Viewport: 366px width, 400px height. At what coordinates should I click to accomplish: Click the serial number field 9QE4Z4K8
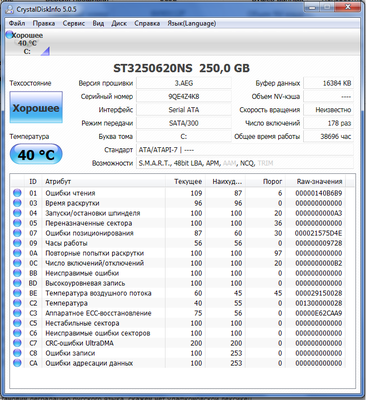pyautogui.click(x=184, y=96)
